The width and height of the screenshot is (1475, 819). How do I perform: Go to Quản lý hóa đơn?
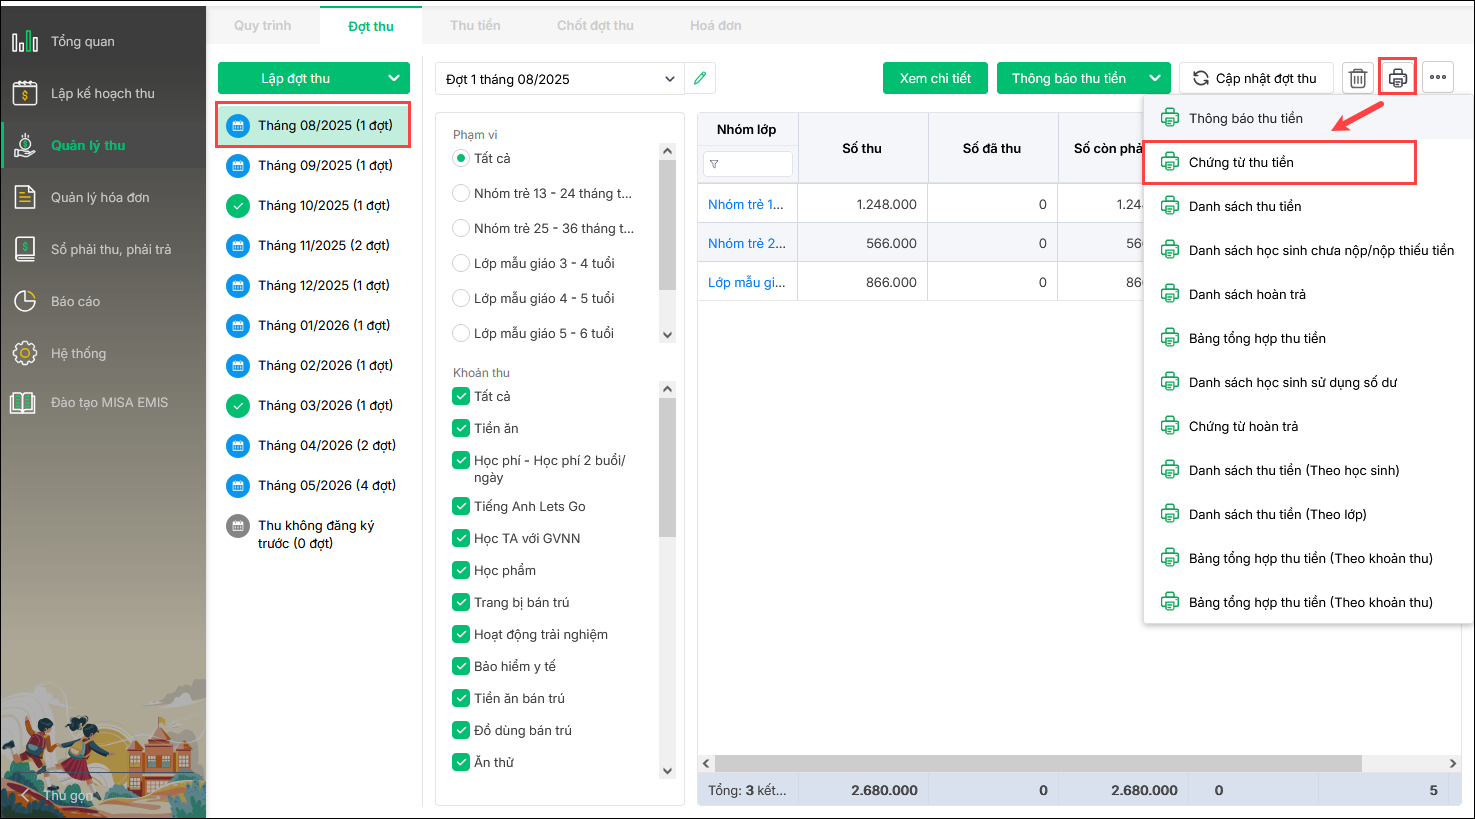pyautogui.click(x=99, y=197)
